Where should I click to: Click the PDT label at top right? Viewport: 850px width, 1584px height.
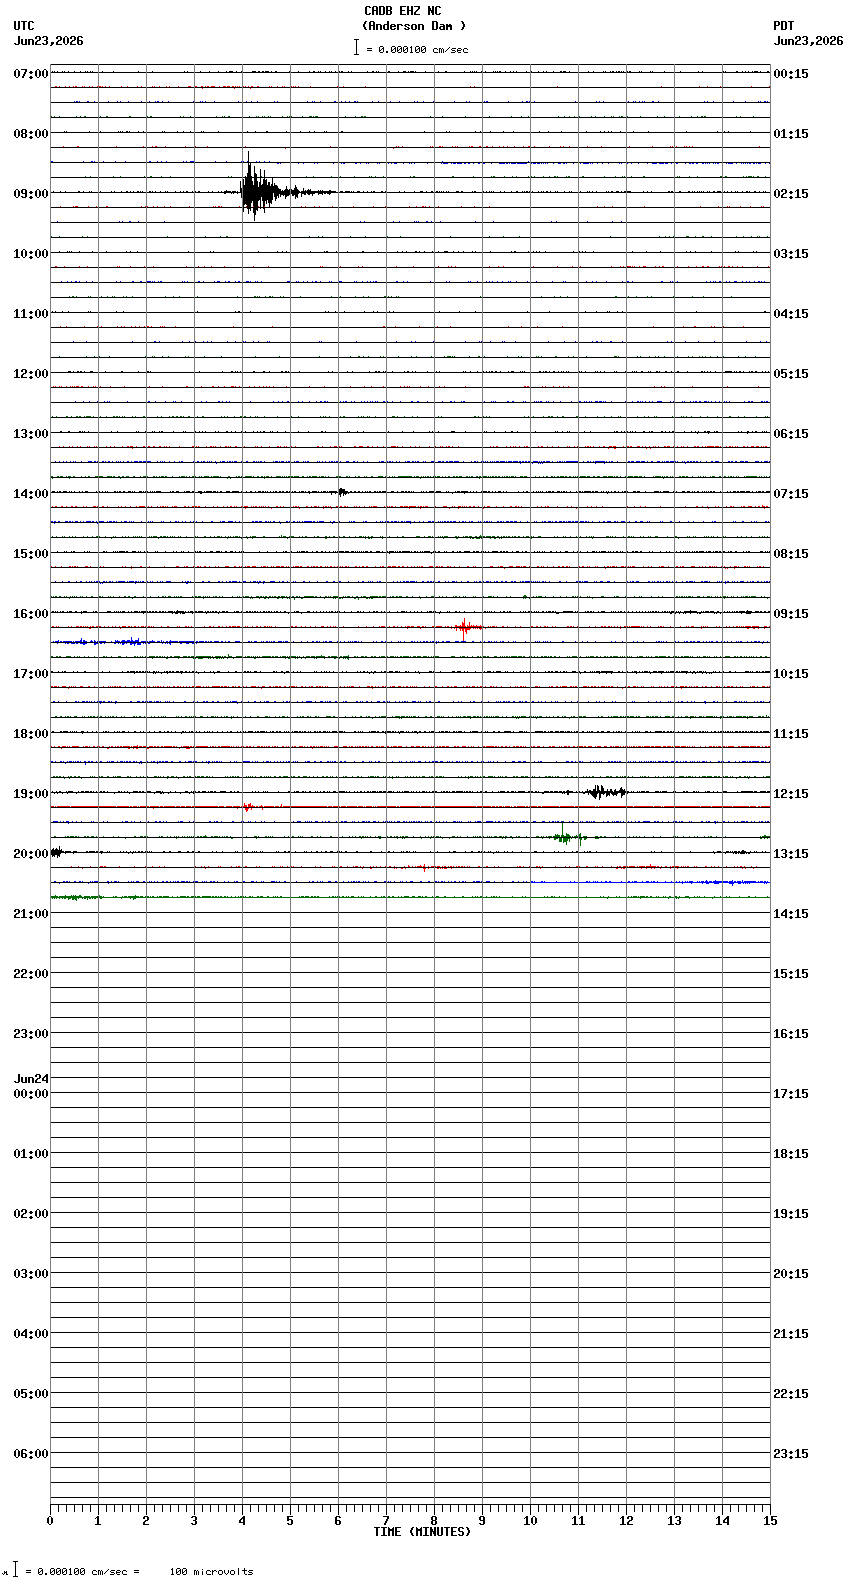click(783, 26)
